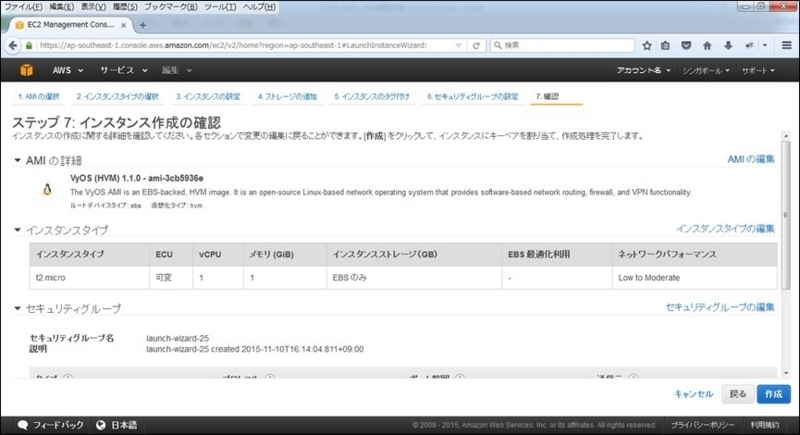Viewport: 800px width, 435px height.
Task: Click the 日本語 language selector
Action: 124,425
